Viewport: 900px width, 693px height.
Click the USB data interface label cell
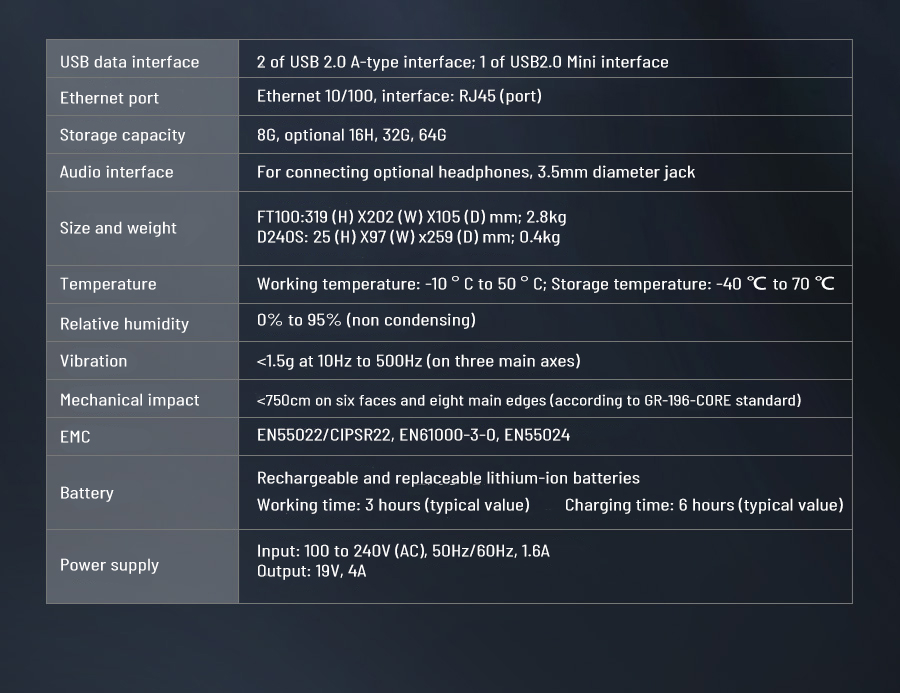pyautogui.click(x=129, y=62)
